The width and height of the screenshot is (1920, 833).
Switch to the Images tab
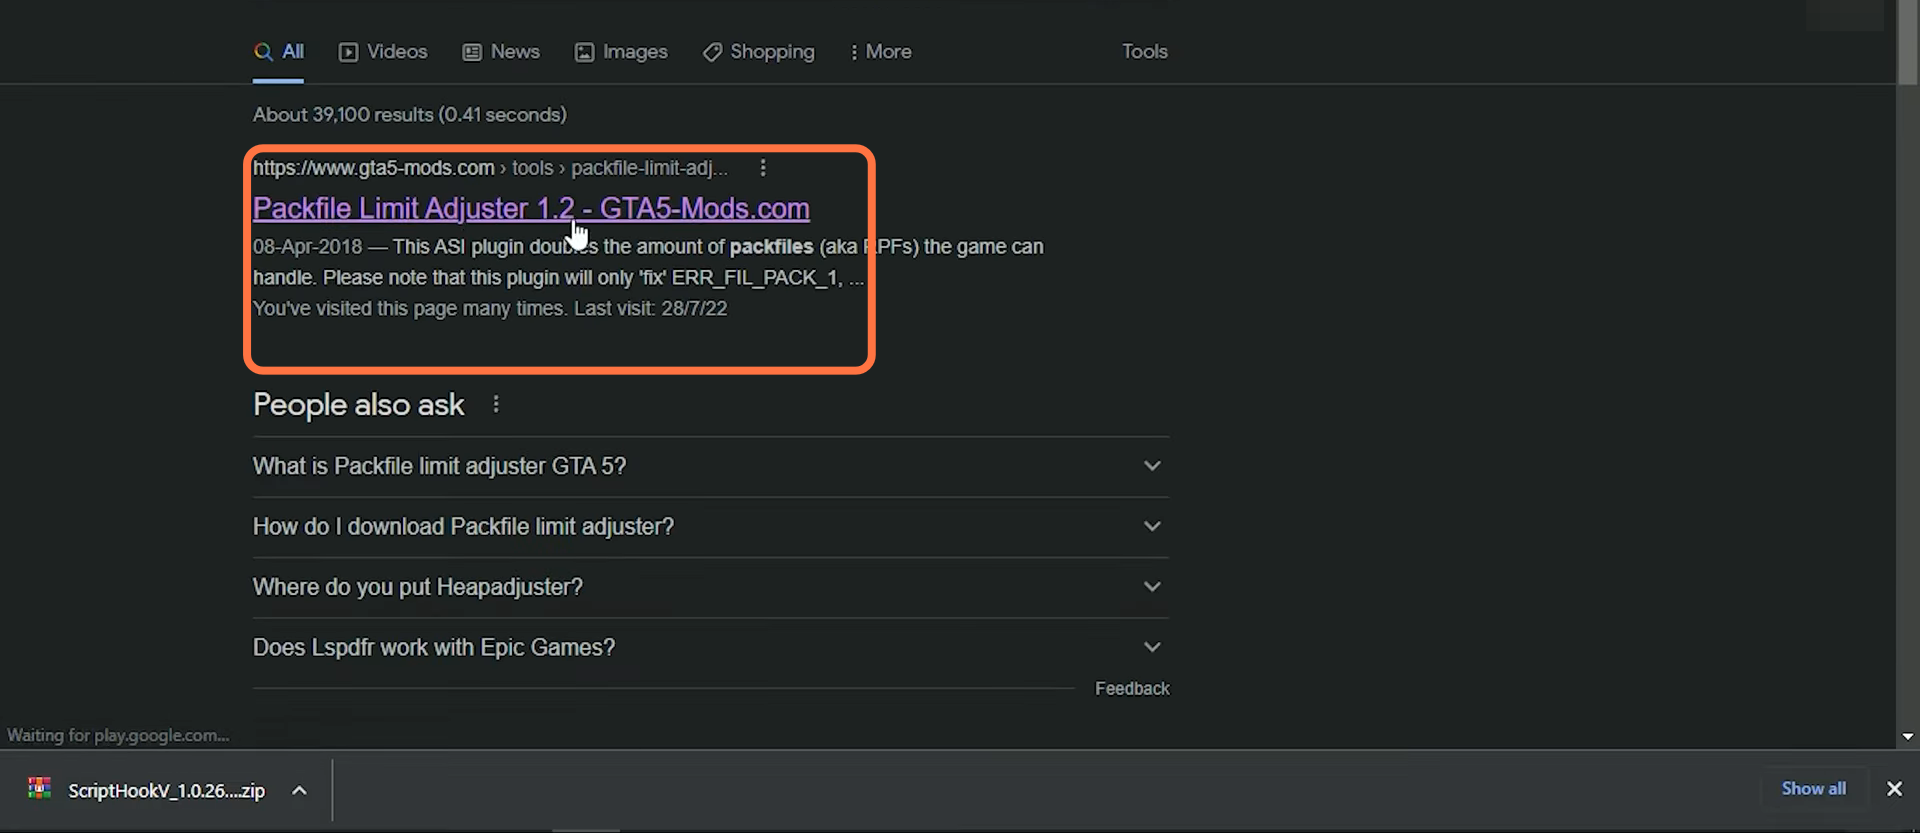[x=621, y=52]
